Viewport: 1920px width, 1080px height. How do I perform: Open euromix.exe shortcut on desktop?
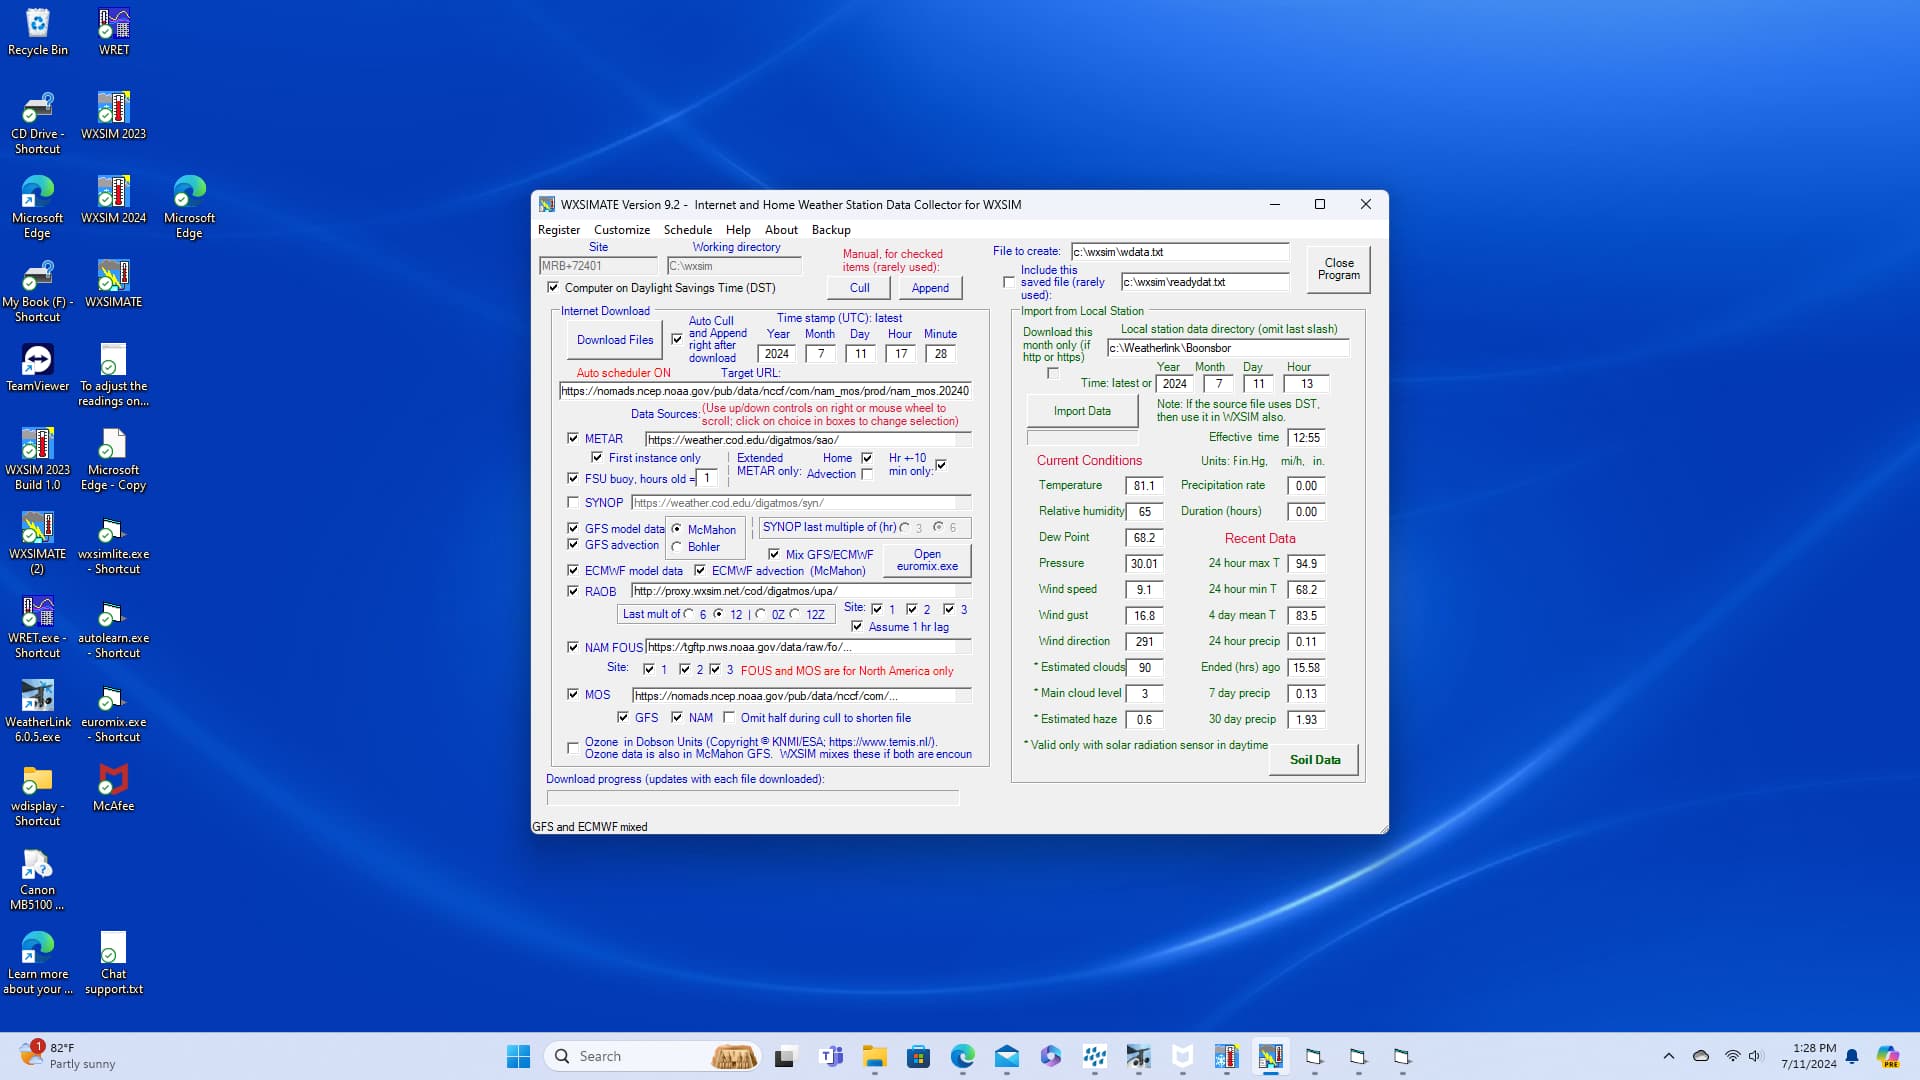tap(113, 711)
